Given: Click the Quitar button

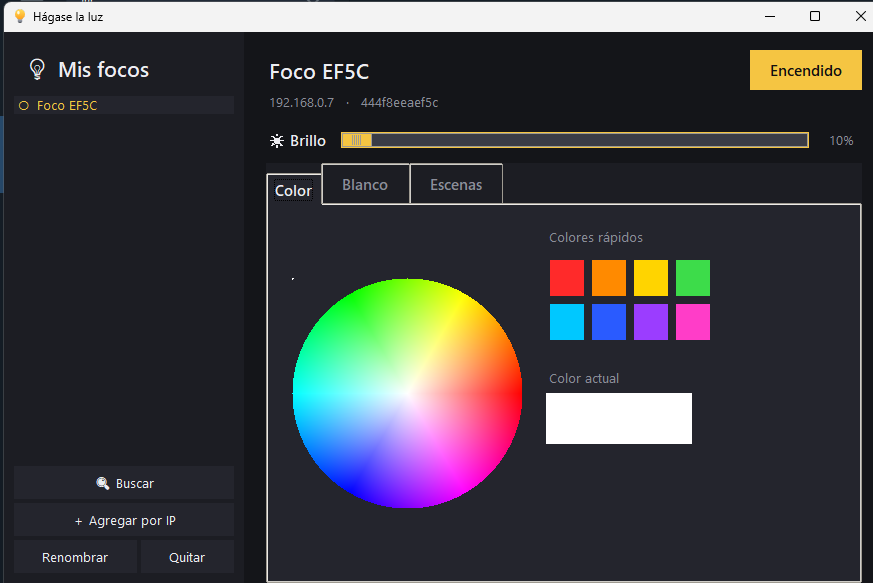Looking at the screenshot, I should pos(187,557).
